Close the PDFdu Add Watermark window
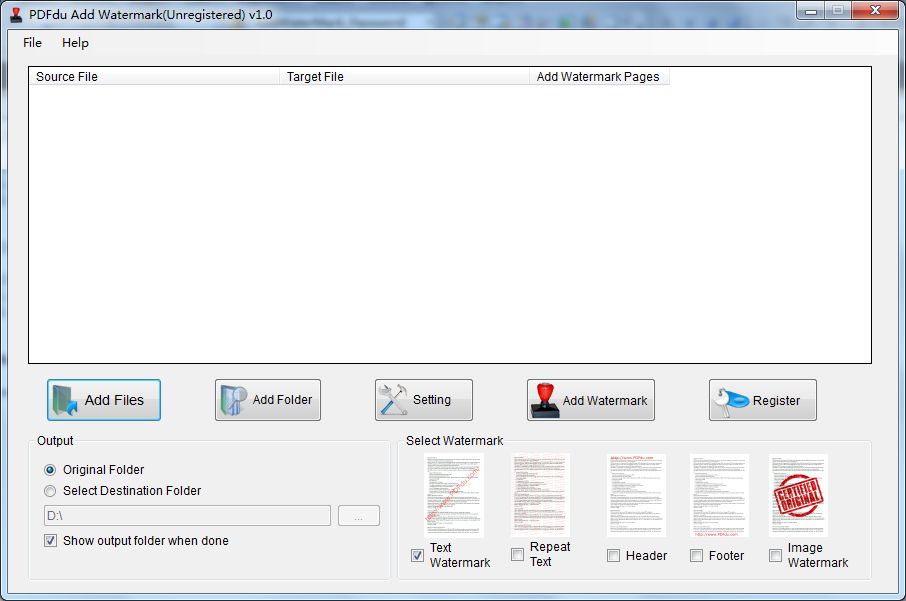Image resolution: width=906 pixels, height=601 pixels. coord(875,11)
